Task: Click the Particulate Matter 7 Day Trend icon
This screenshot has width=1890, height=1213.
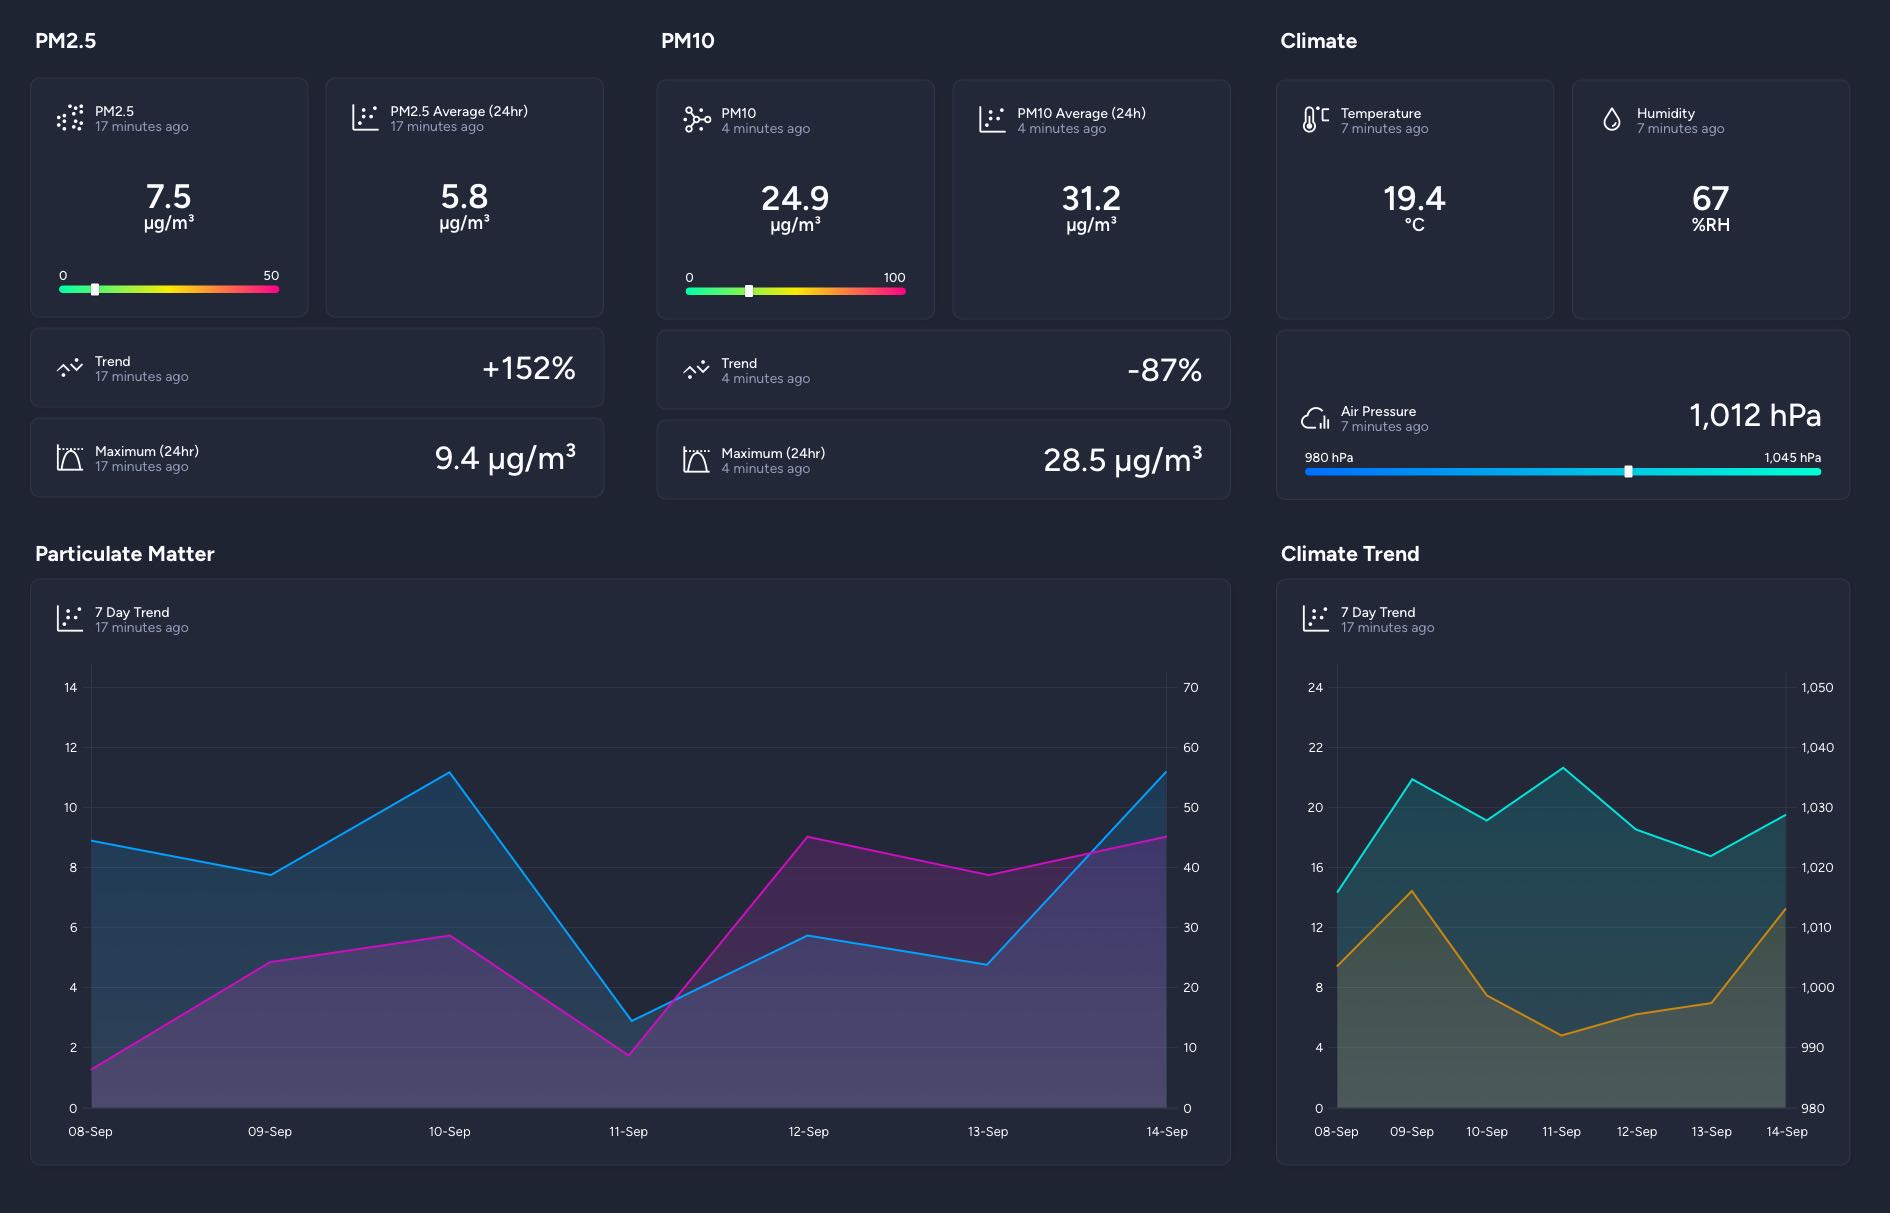Action: [x=70, y=620]
